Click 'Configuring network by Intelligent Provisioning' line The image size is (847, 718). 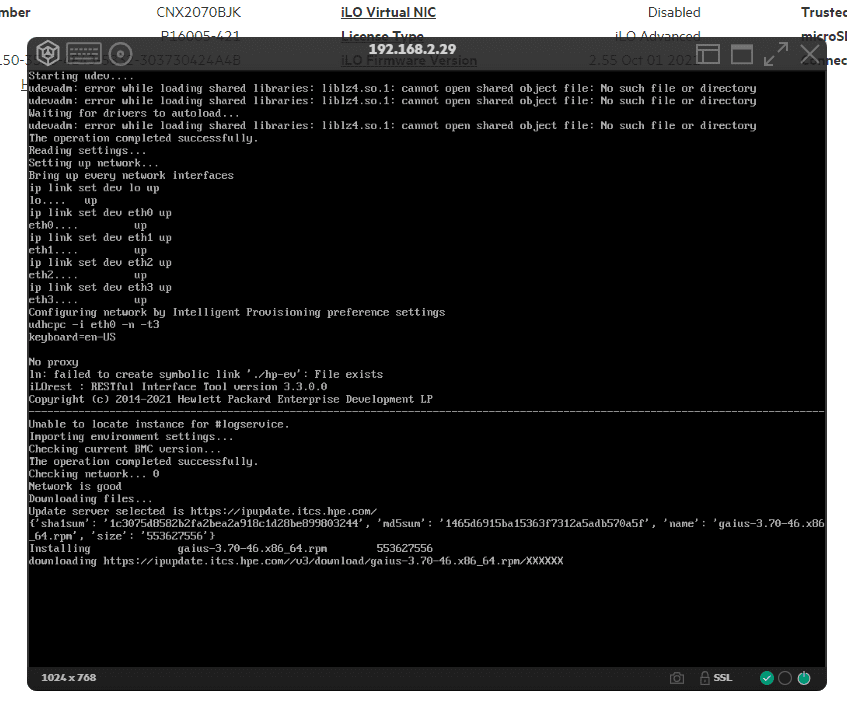pyautogui.click(x=237, y=312)
